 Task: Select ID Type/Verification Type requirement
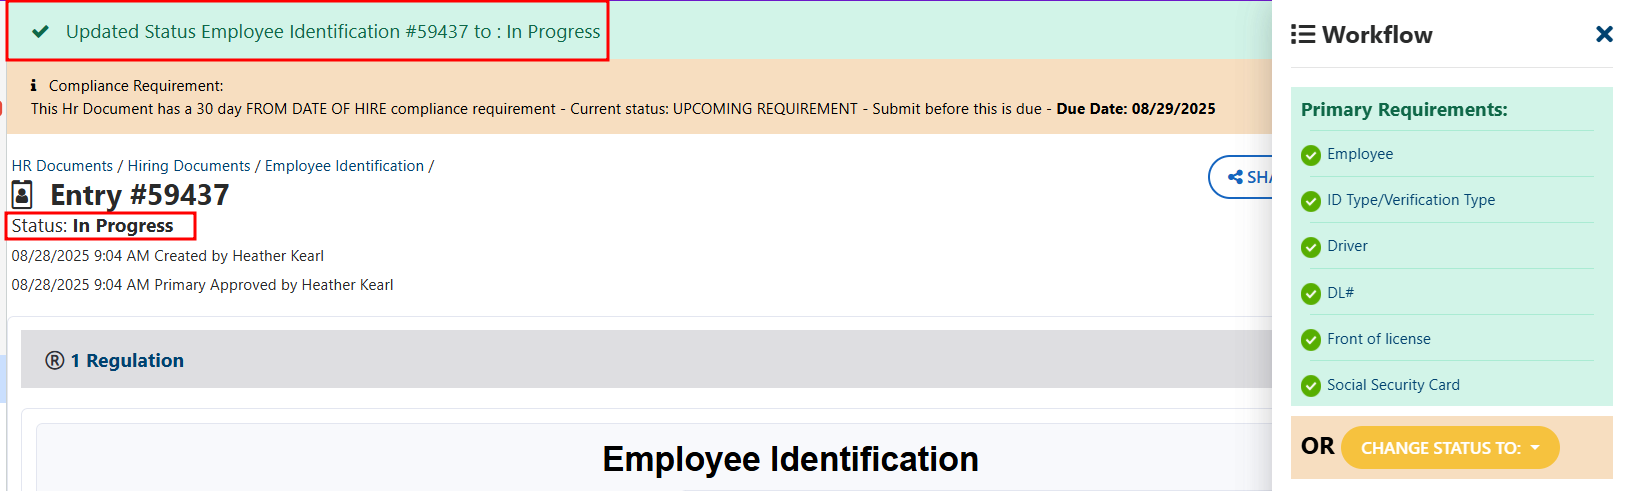click(1410, 200)
